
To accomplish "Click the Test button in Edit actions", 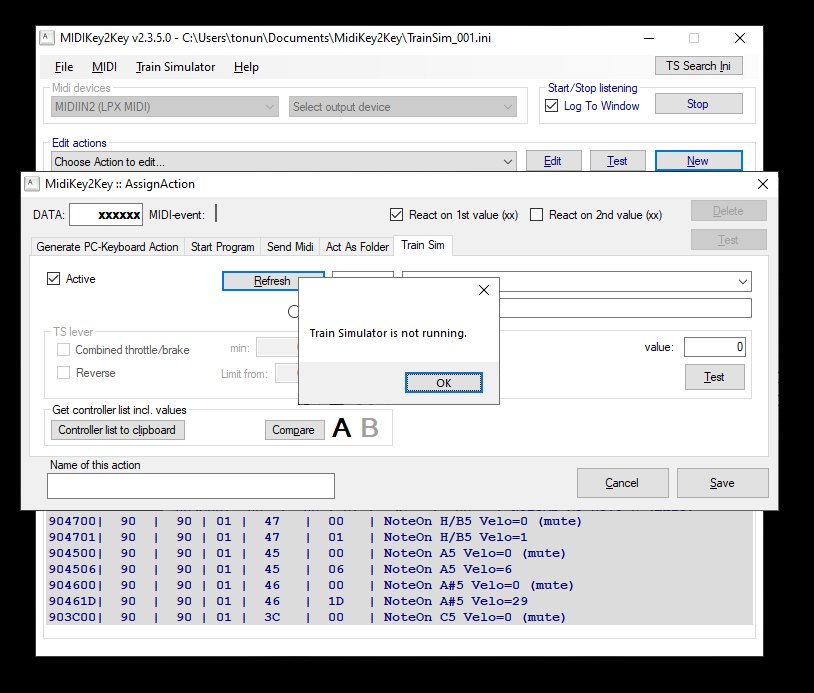I will (618, 161).
